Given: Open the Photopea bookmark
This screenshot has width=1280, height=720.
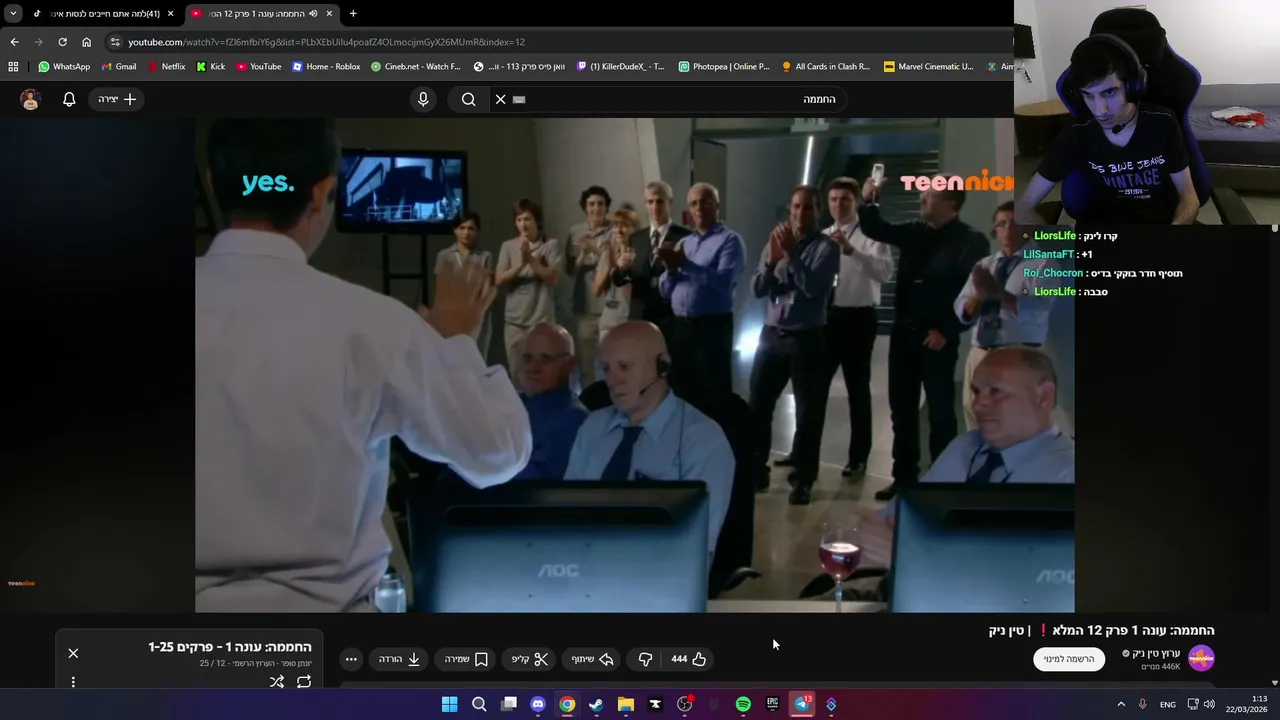Looking at the screenshot, I should pyautogui.click(x=724, y=67).
